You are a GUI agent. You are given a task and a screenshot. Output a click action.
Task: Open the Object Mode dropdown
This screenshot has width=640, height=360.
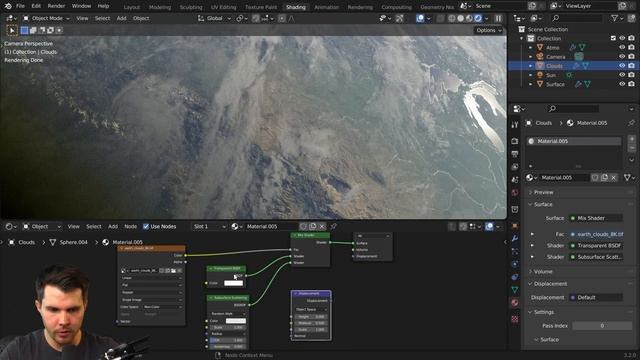tap(46, 18)
